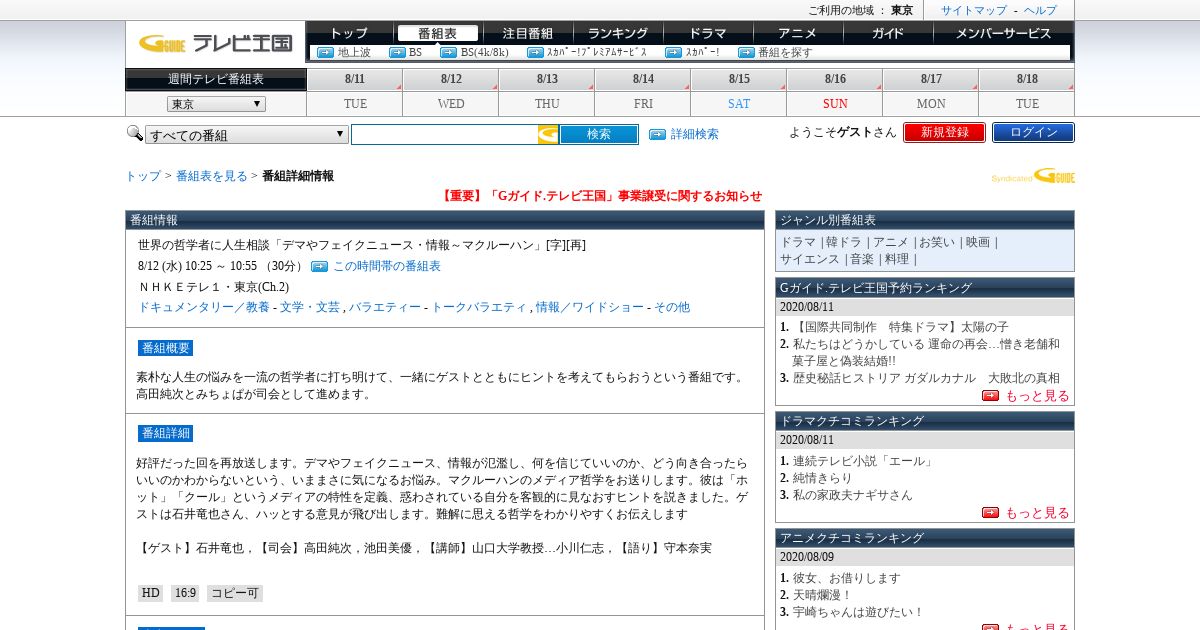The width and height of the screenshot is (1200, 630).
Task: Click the Syndicated G-Guide logo
Action: tap(1033, 176)
